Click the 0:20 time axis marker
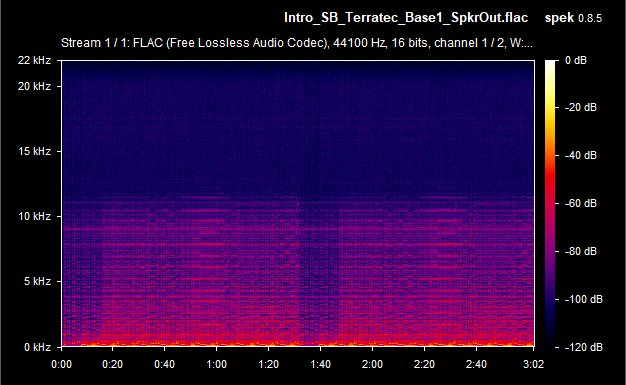Image resolution: width=626 pixels, height=385 pixels. click(x=113, y=364)
